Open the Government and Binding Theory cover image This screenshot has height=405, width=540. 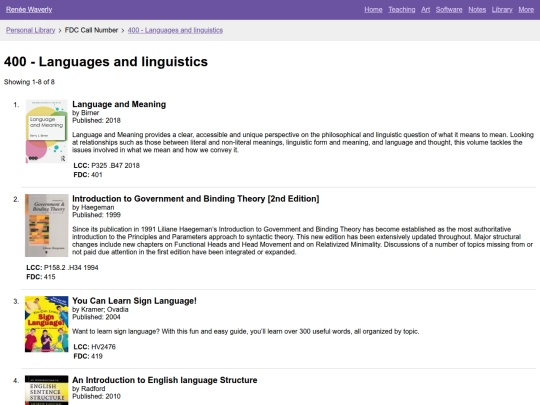(x=46, y=226)
